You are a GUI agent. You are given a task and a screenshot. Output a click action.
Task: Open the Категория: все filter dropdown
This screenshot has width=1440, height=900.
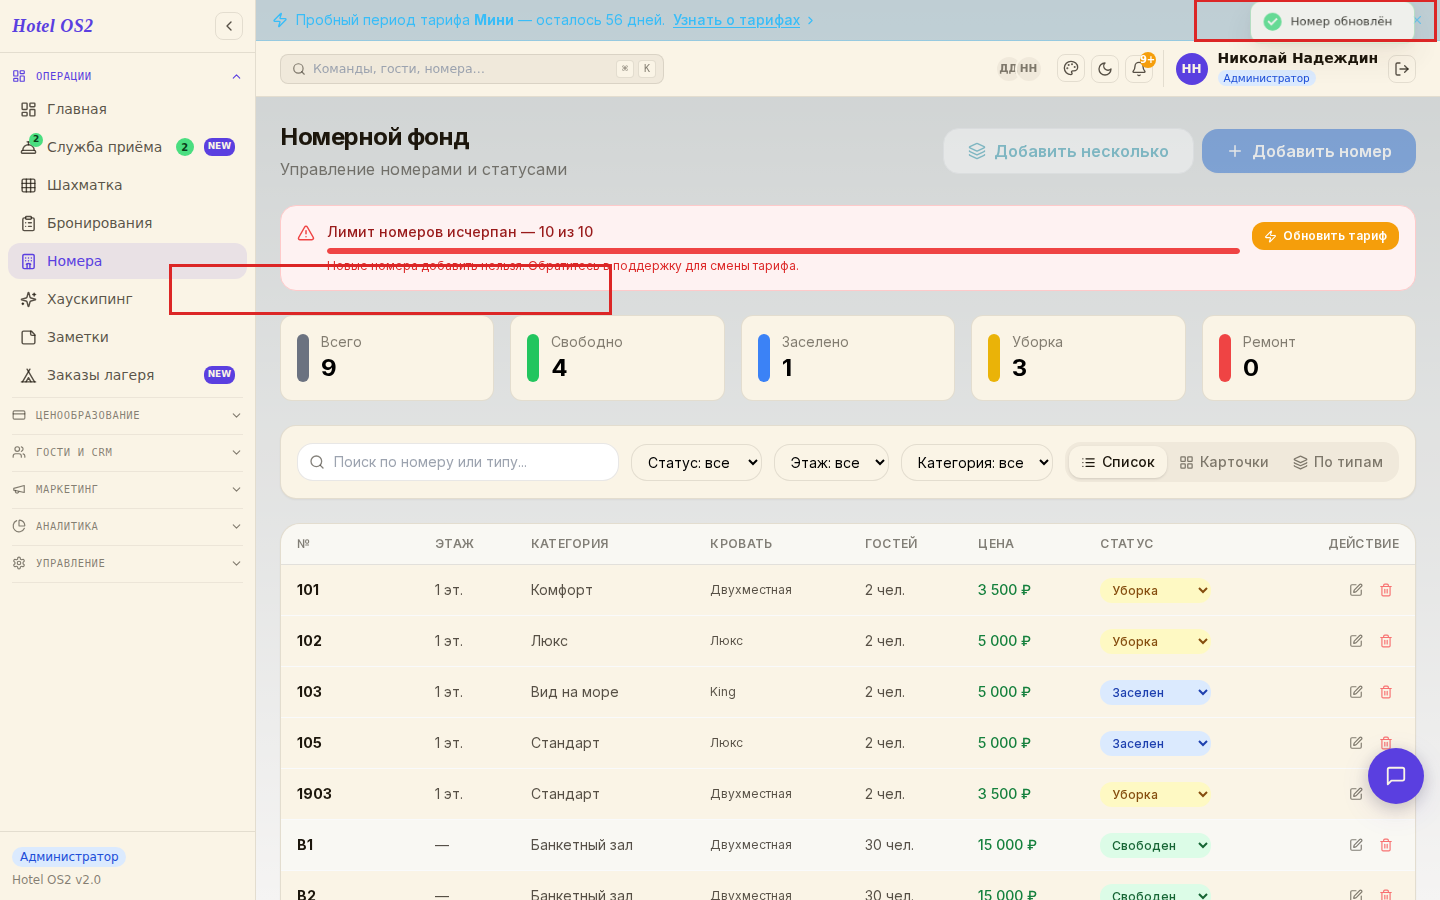point(977,462)
